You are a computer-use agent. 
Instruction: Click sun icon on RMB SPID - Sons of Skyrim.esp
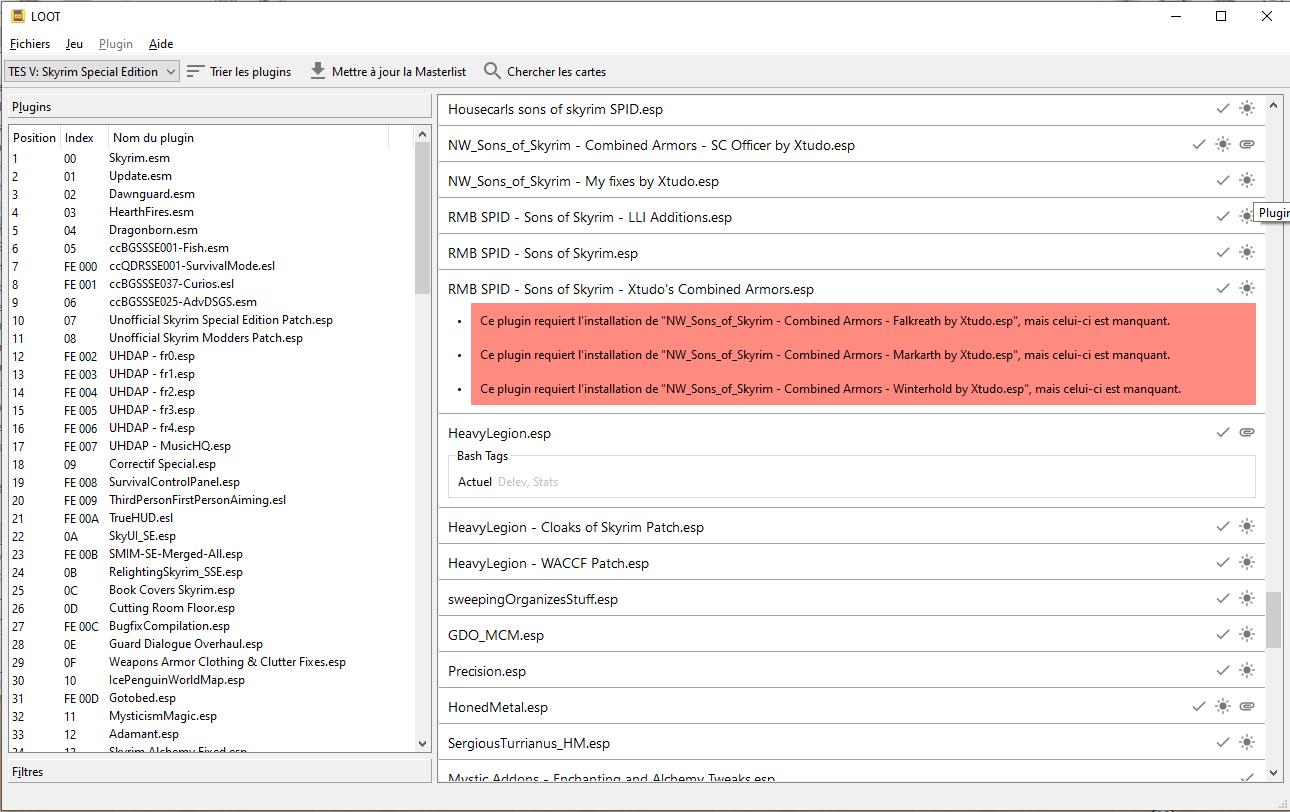(1246, 252)
